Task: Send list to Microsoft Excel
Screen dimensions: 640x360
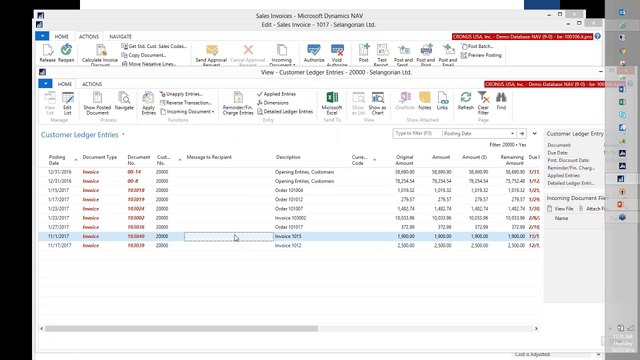Action: tap(332, 103)
